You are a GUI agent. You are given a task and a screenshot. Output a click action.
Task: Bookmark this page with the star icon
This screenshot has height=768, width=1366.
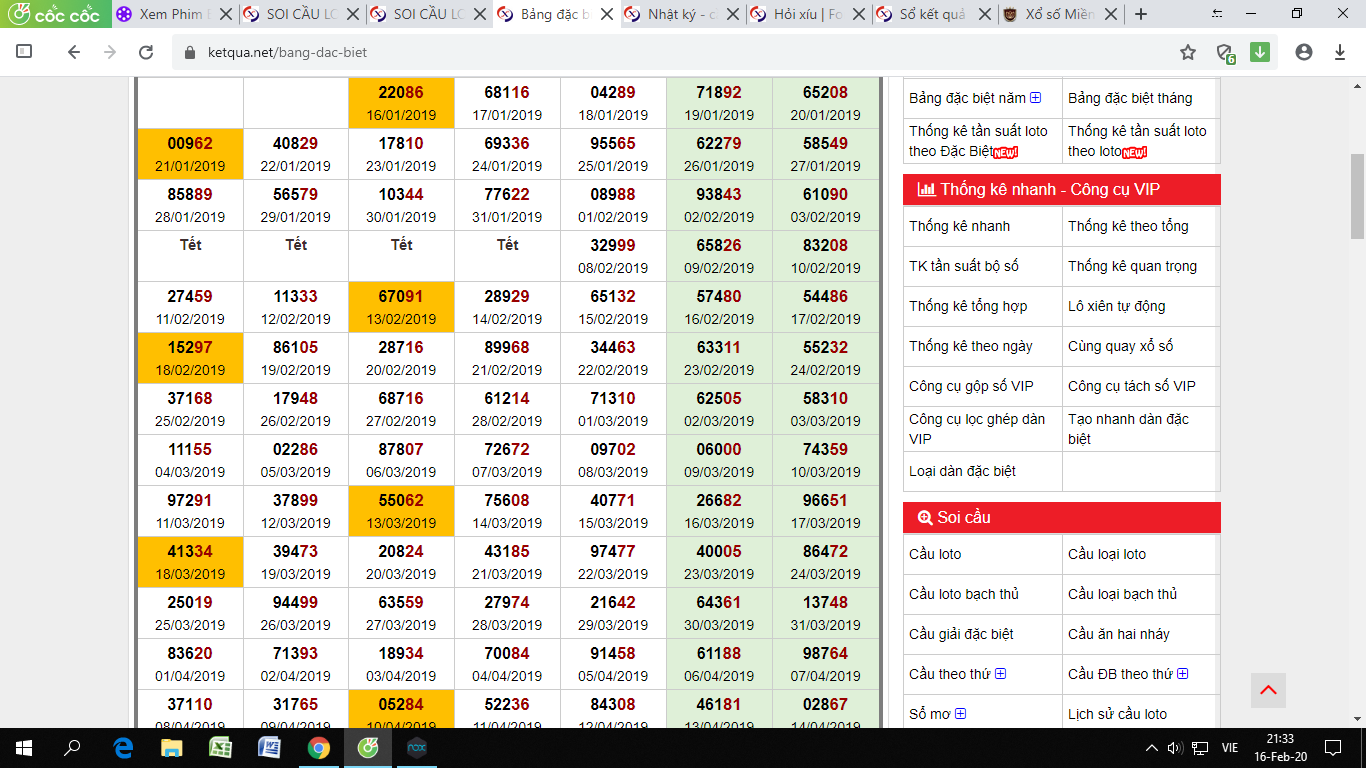click(1188, 52)
